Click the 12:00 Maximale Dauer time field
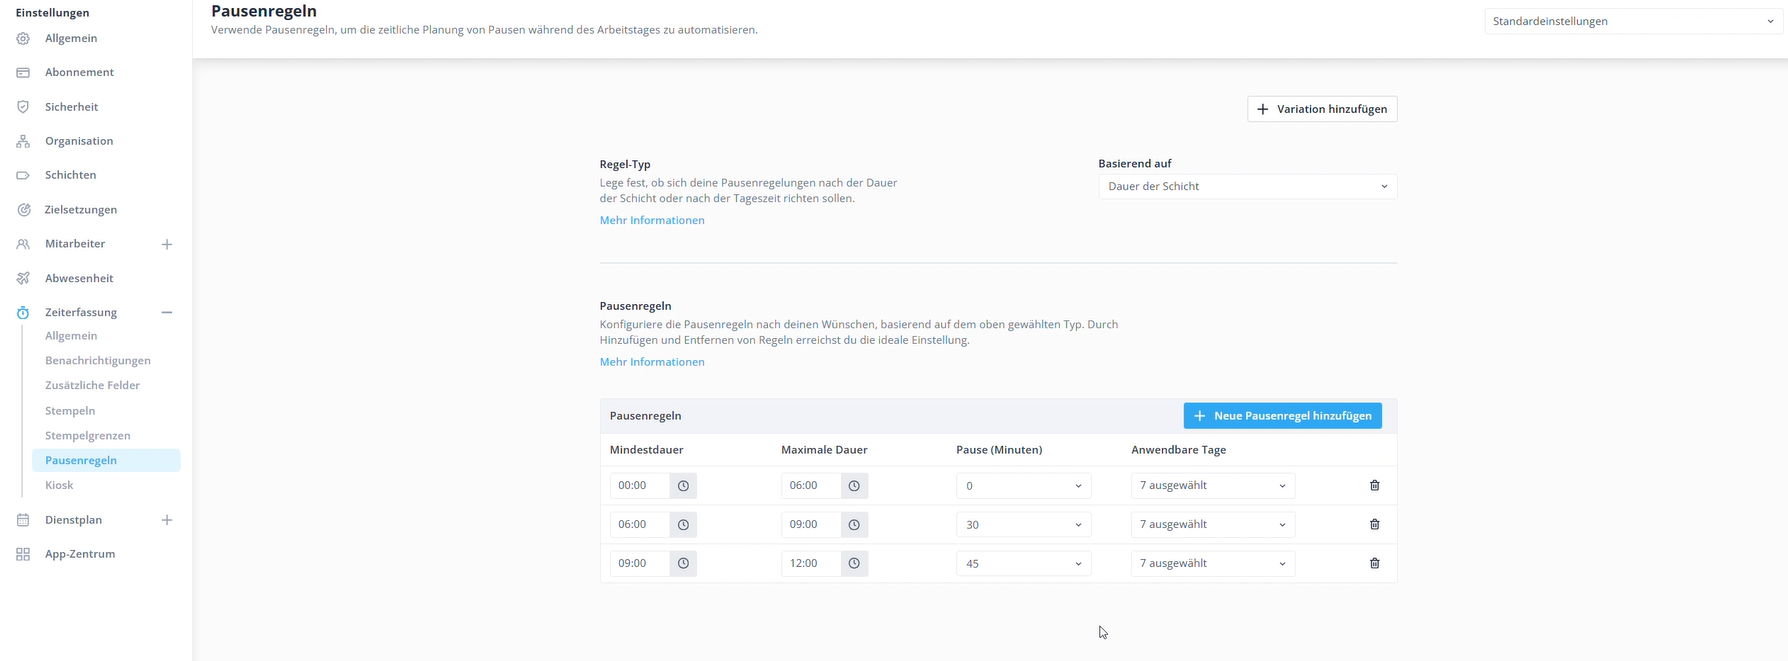This screenshot has width=1788, height=661. point(811,563)
